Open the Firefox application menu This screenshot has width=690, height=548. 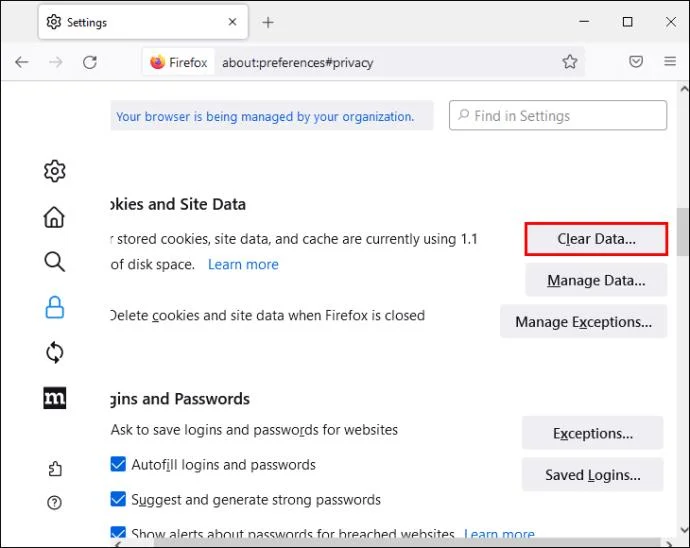coord(670,61)
